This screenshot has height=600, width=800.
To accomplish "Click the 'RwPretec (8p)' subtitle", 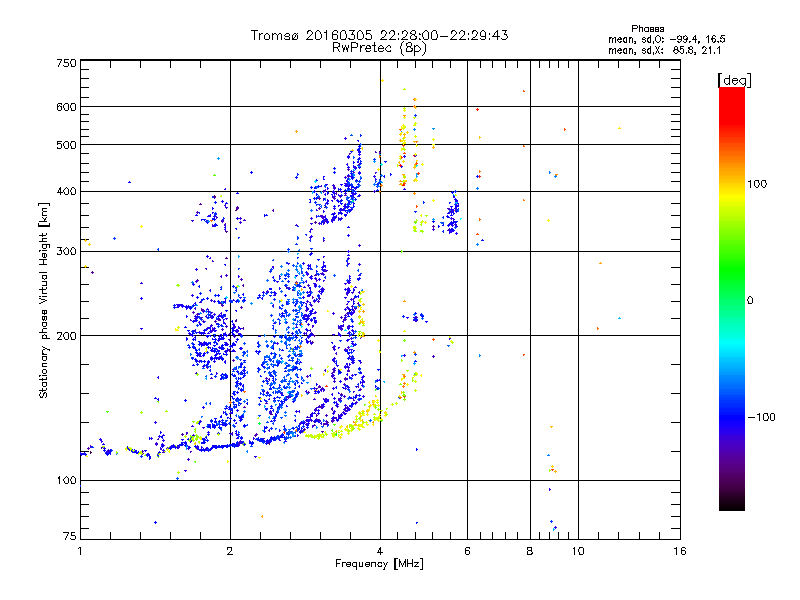I will point(379,48).
